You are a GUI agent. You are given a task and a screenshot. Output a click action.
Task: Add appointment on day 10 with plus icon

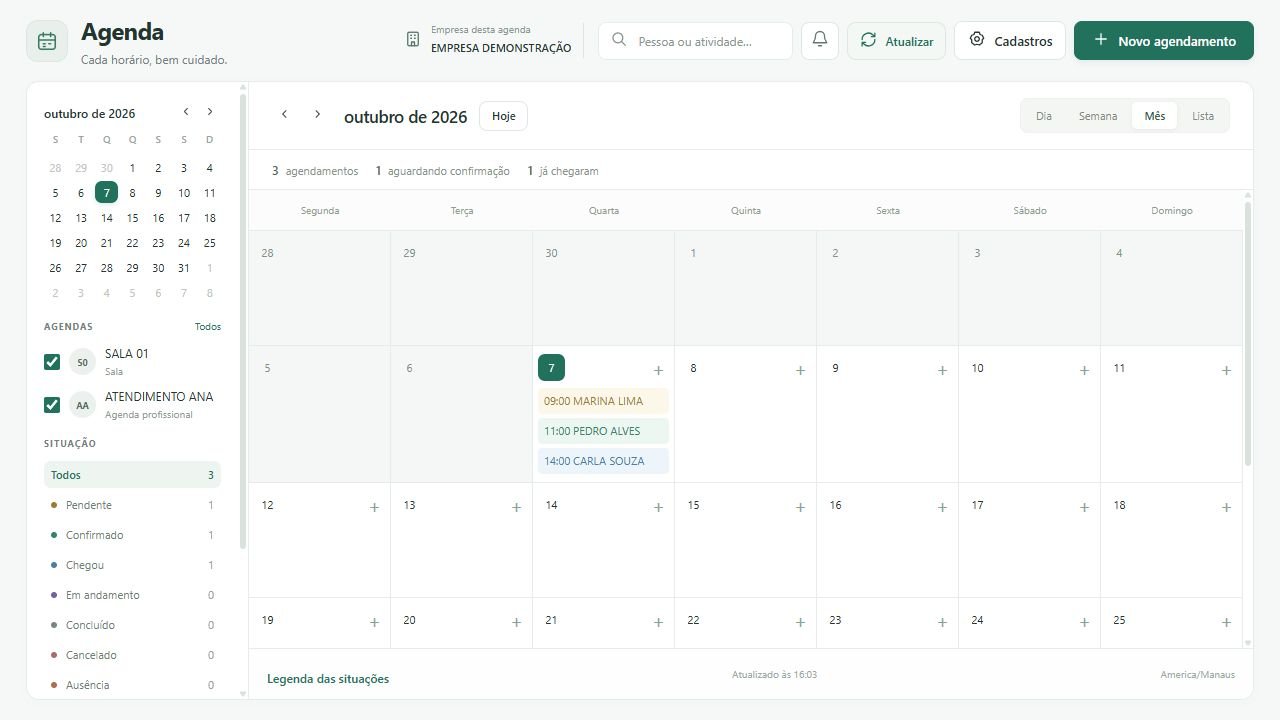click(x=1084, y=370)
